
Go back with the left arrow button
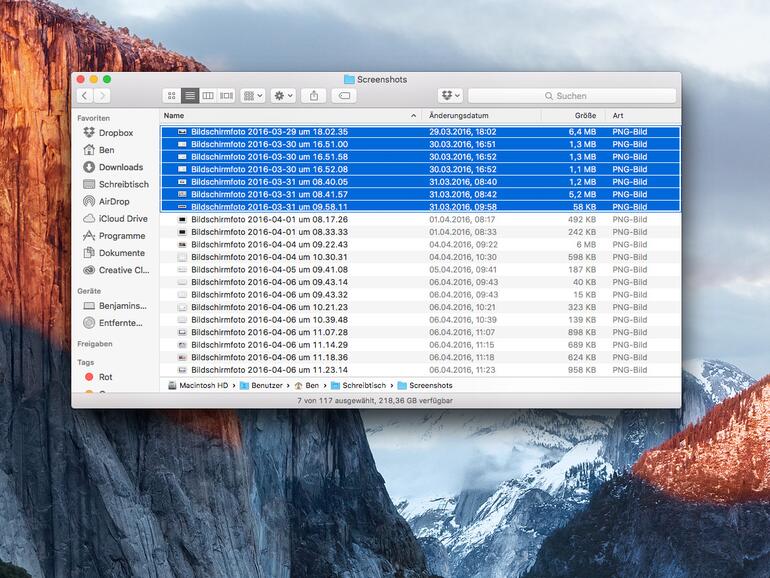pyautogui.click(x=85, y=96)
